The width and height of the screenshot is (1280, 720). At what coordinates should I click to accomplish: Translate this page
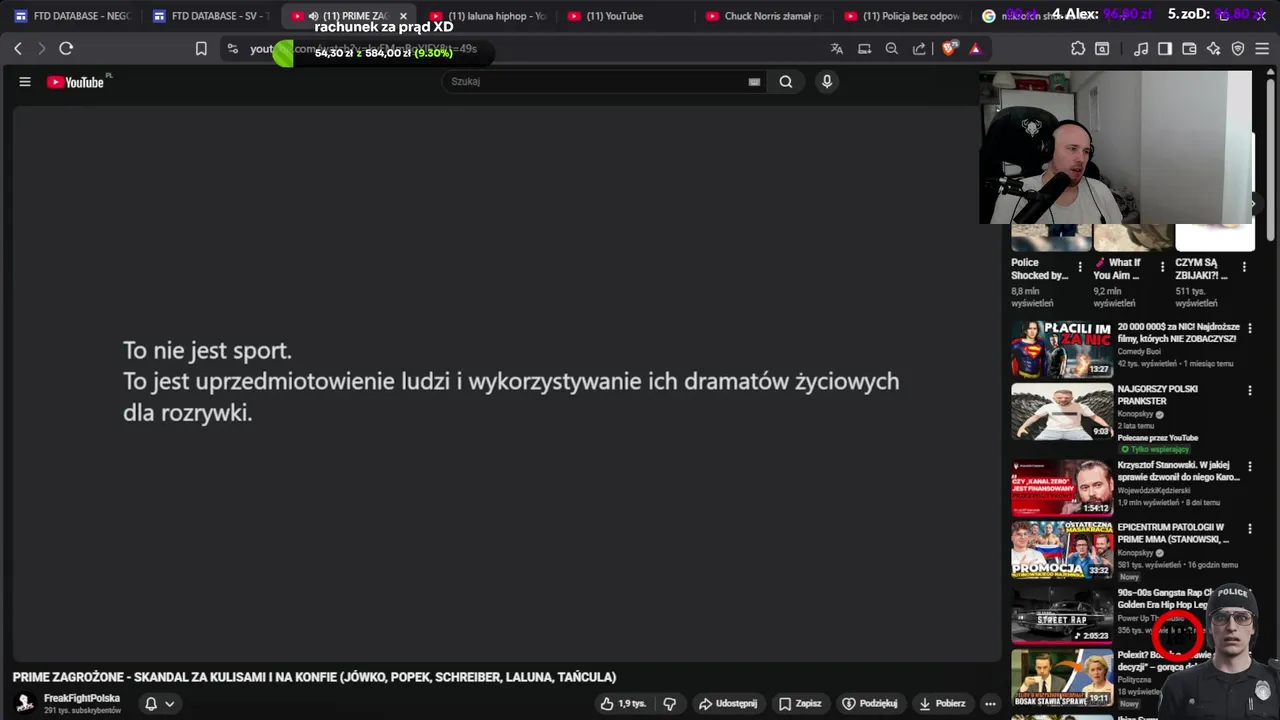(x=837, y=48)
